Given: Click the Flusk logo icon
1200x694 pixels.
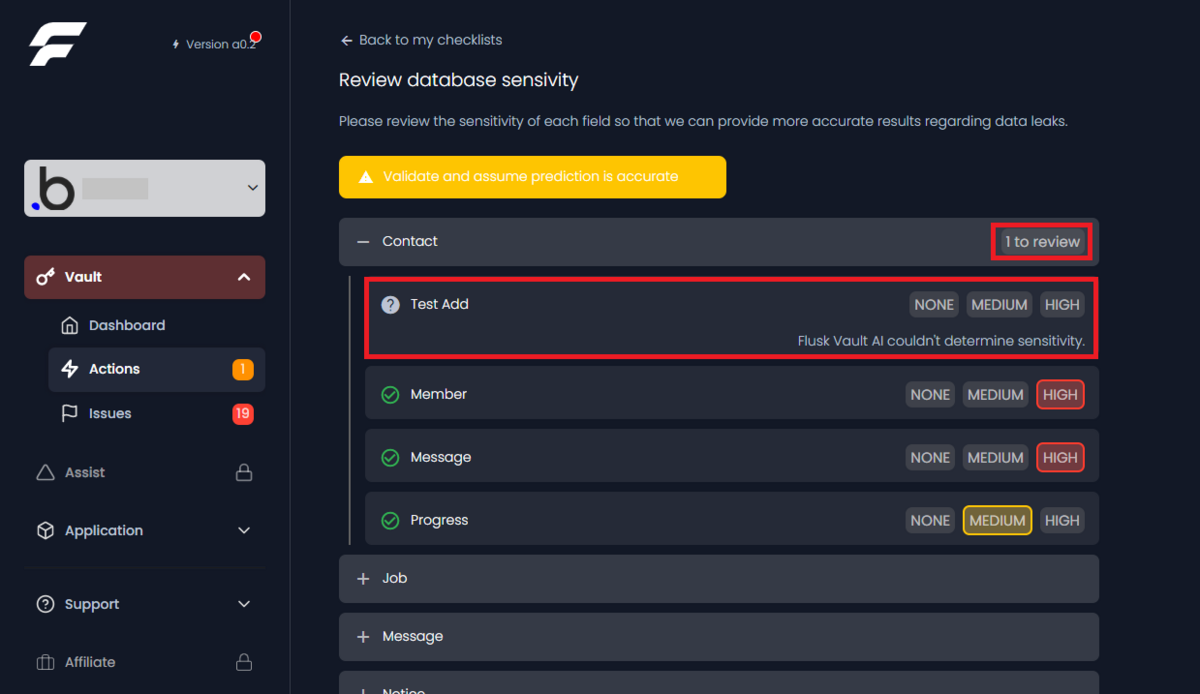Looking at the screenshot, I should click(57, 44).
